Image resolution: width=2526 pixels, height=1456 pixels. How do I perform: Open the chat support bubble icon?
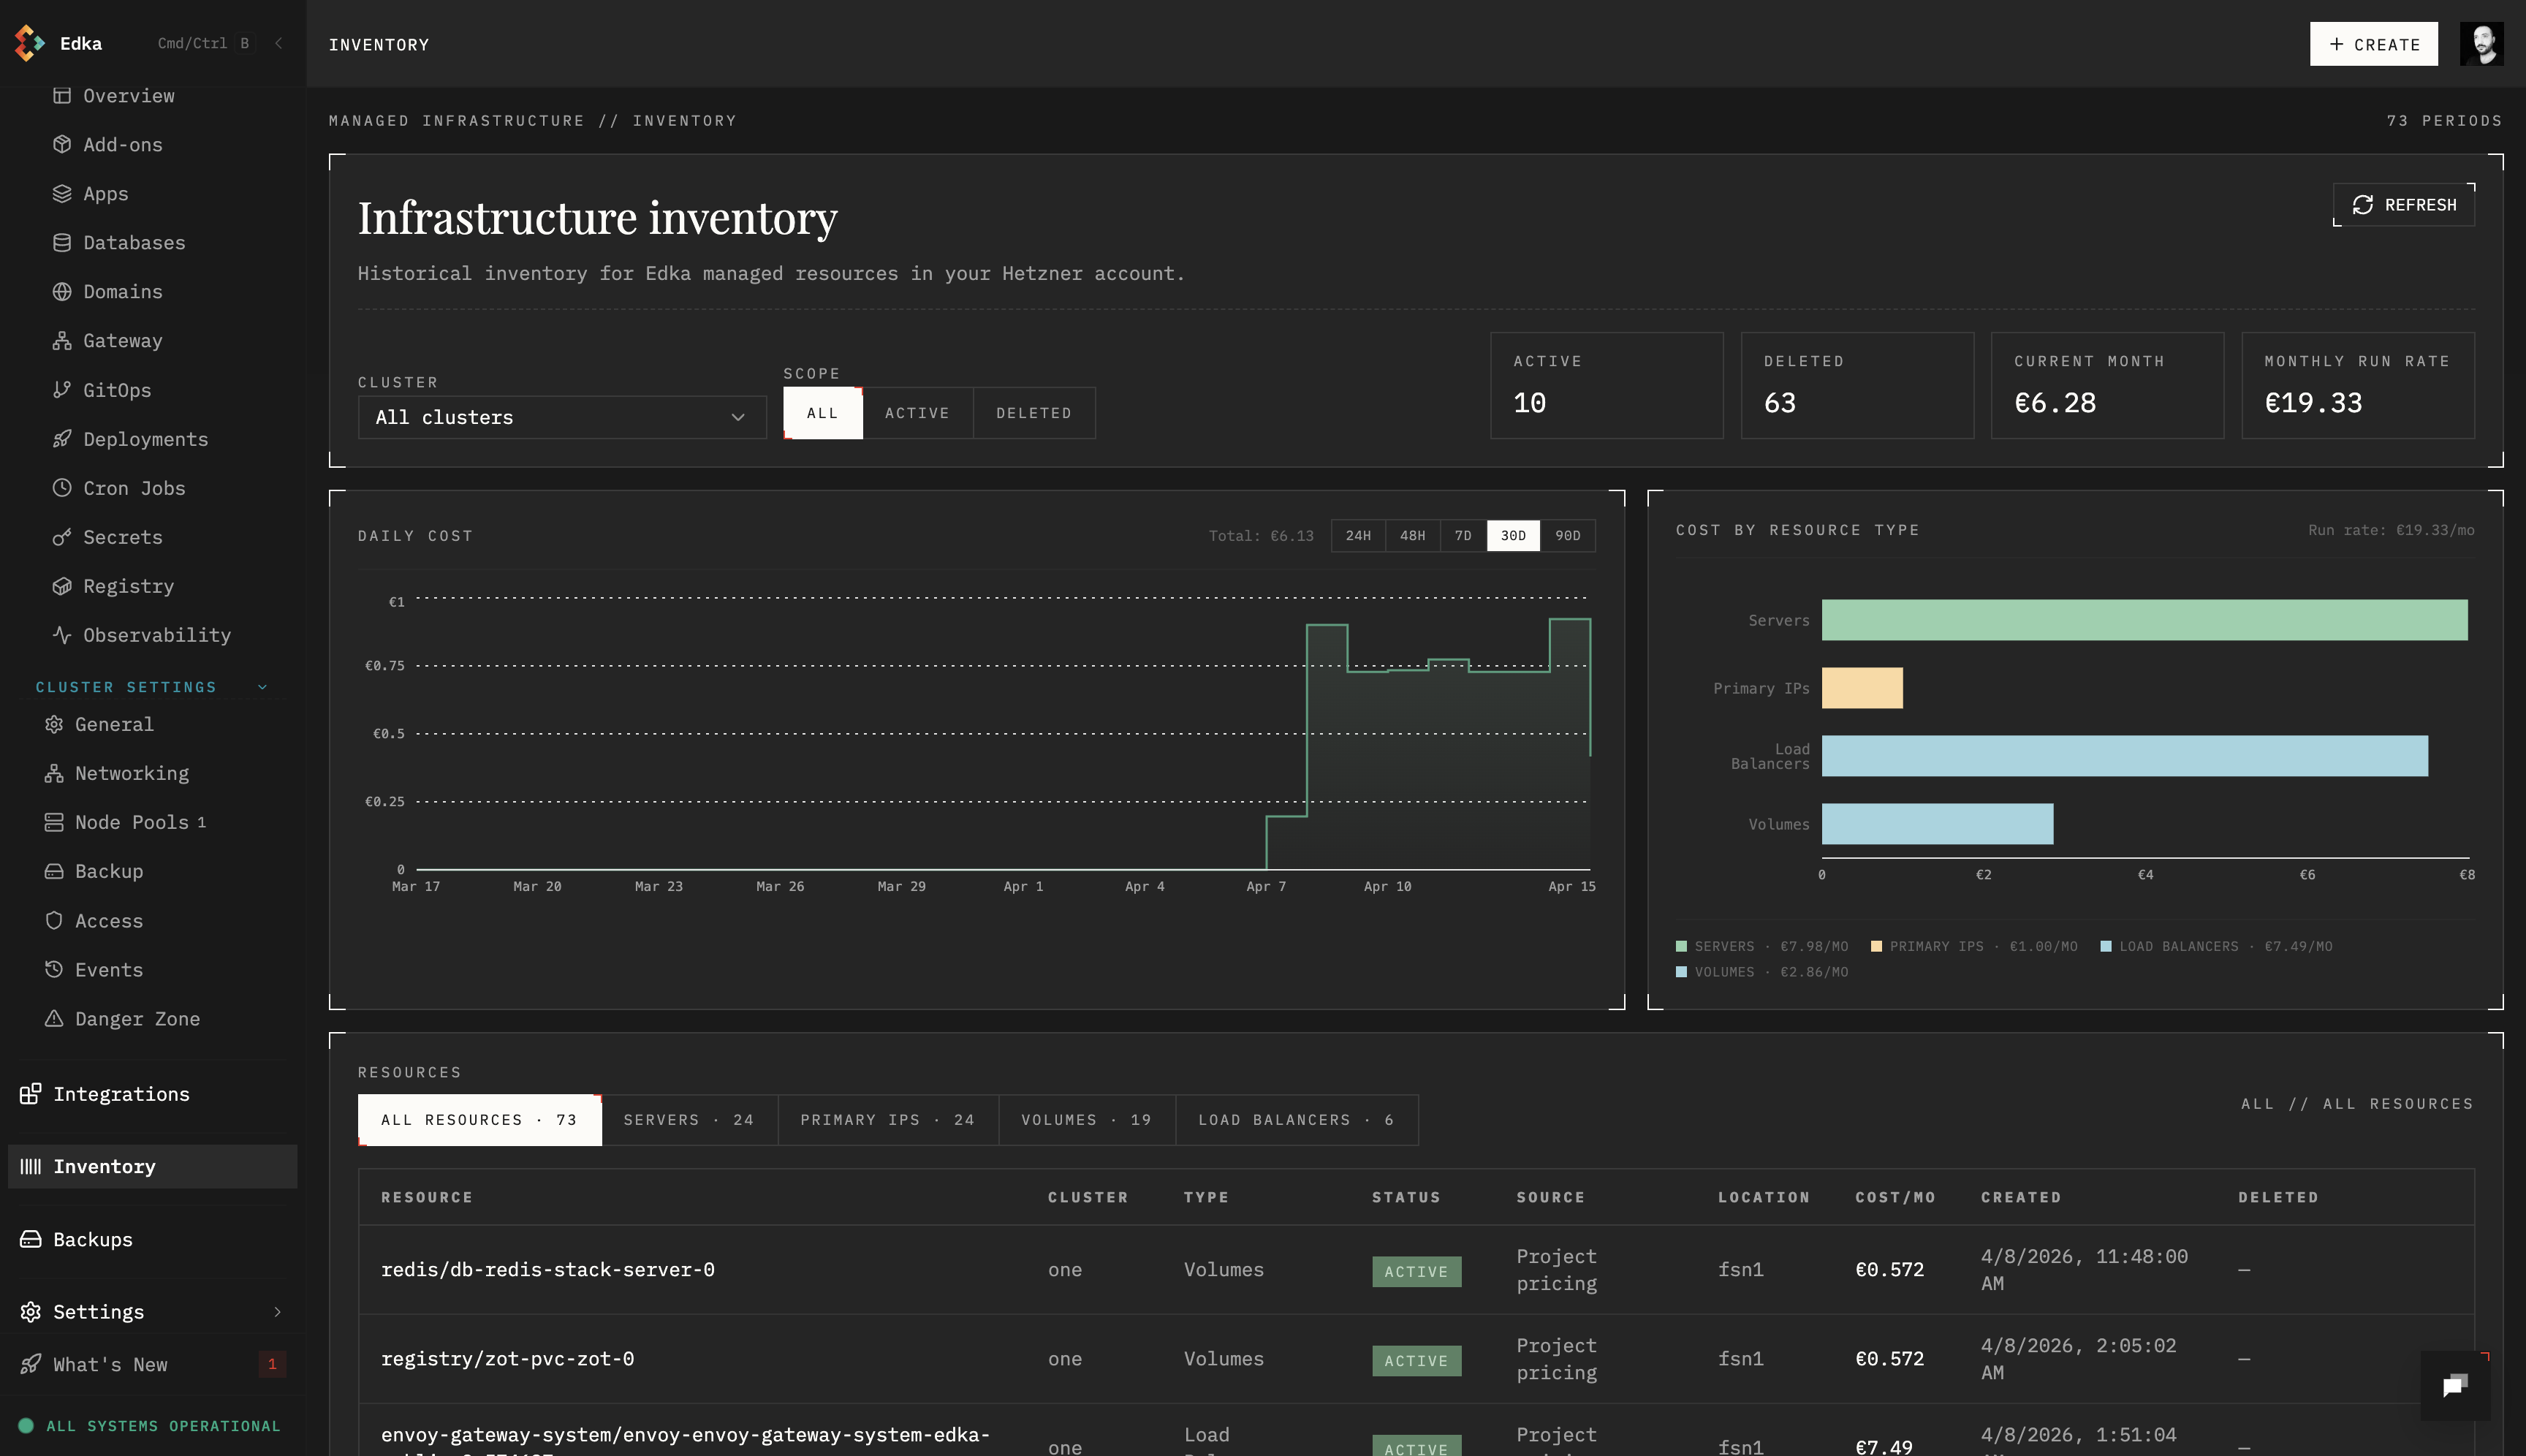click(x=2455, y=1385)
